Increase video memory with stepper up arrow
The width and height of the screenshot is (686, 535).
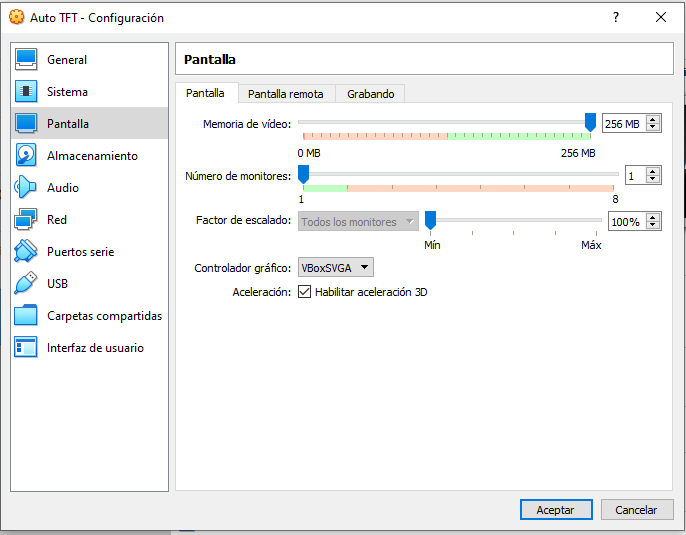(x=653, y=119)
